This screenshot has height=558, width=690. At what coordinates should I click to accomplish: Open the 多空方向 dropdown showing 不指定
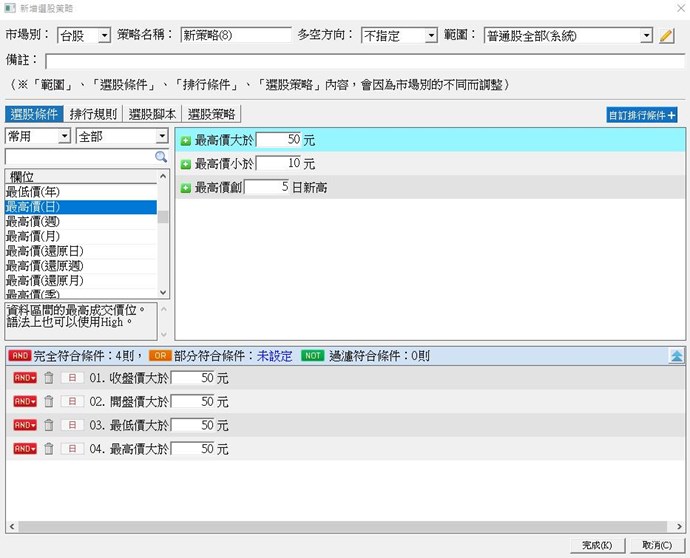pos(400,36)
